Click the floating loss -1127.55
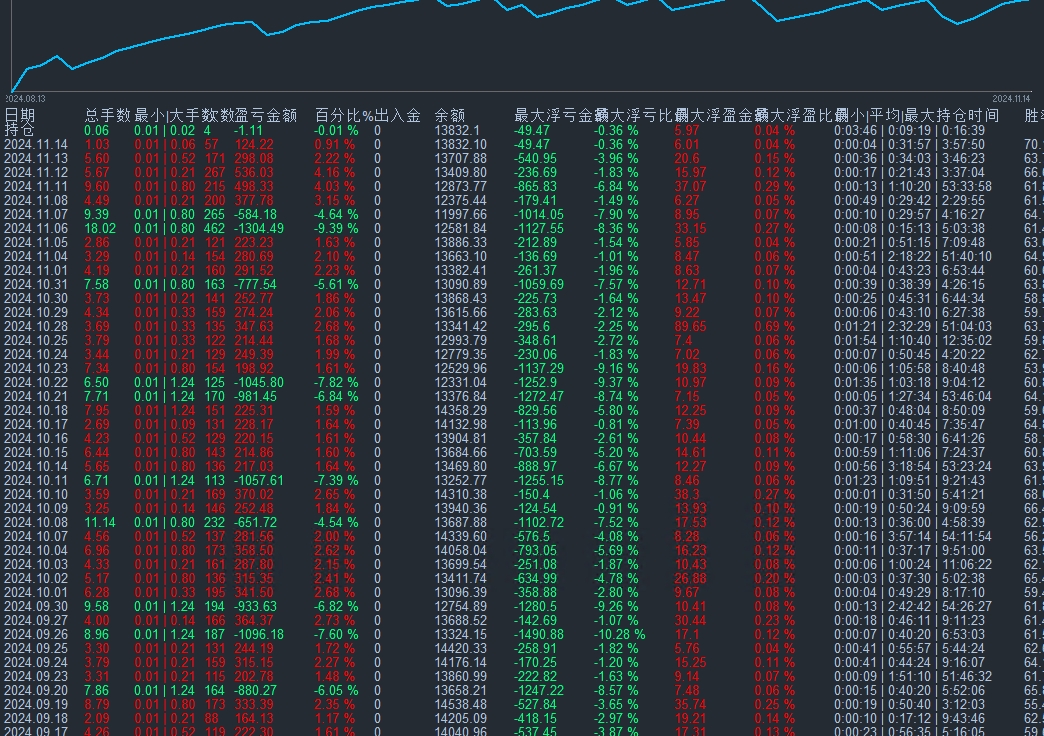This screenshot has width=1044, height=736. (x=539, y=228)
